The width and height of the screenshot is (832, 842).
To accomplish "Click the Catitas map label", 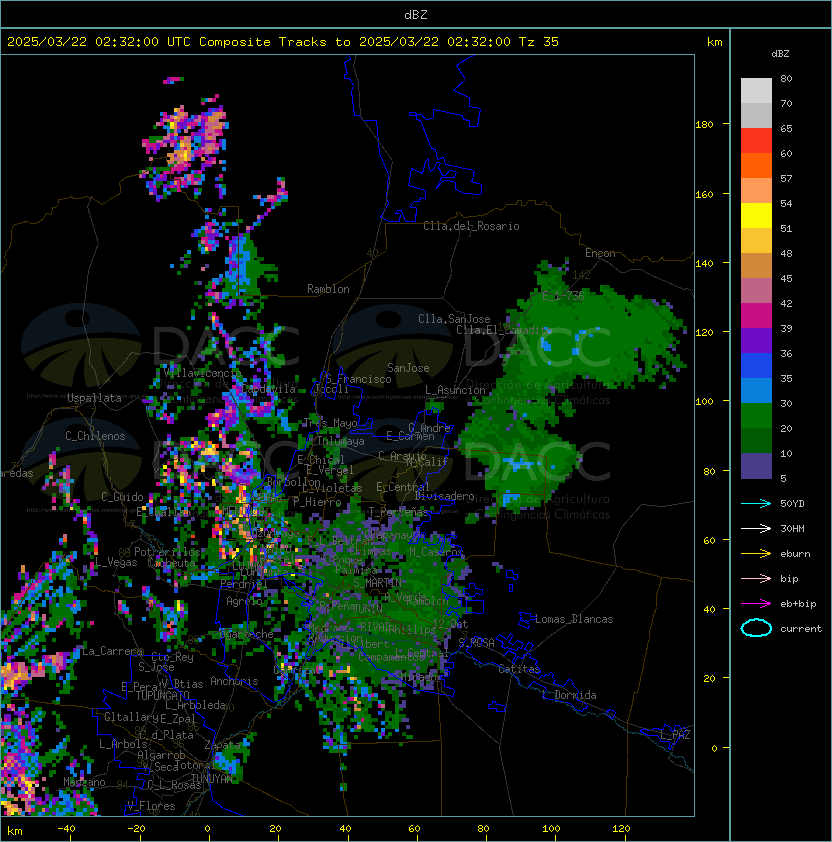I will (x=519, y=669).
